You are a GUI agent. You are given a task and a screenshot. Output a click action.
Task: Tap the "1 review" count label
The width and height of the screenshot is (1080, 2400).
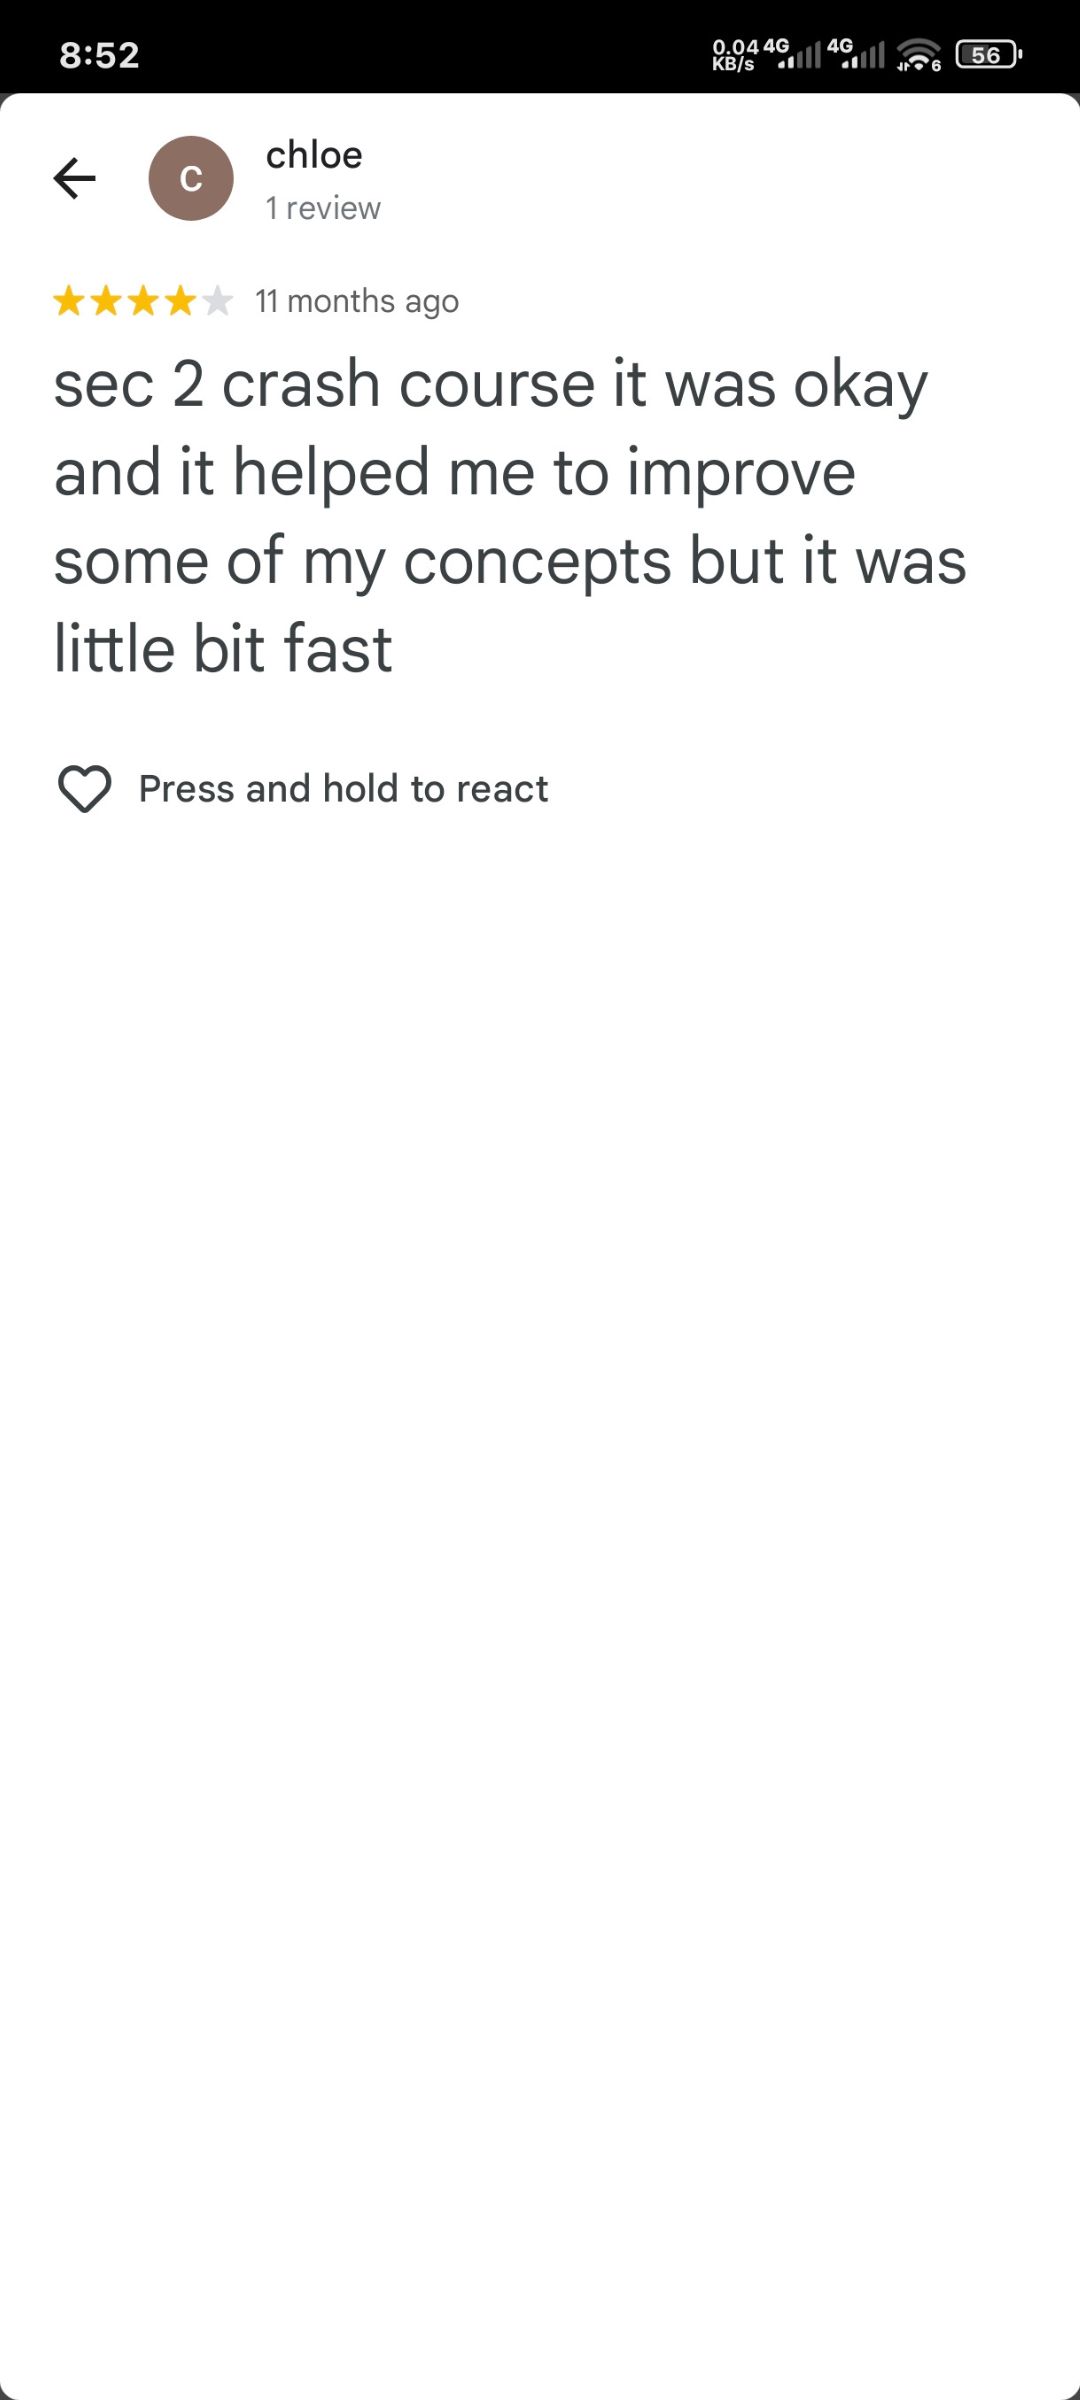(323, 208)
